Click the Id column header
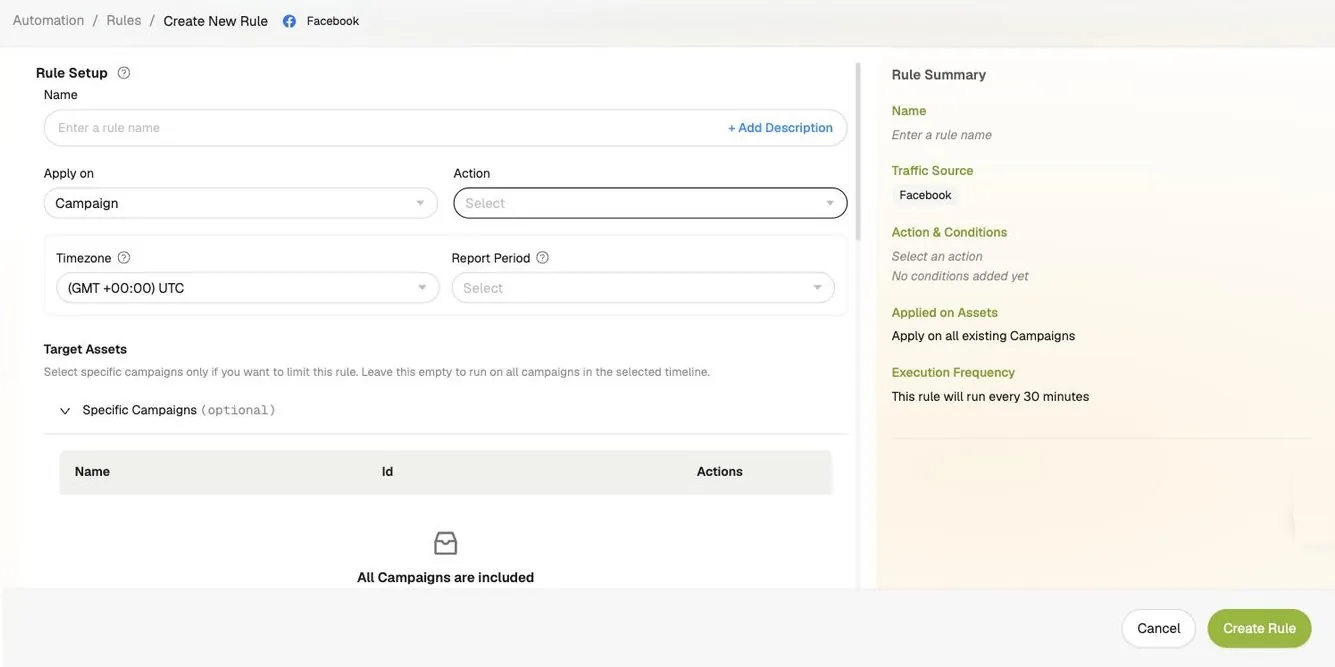The height and width of the screenshot is (667, 1335). 387,471
